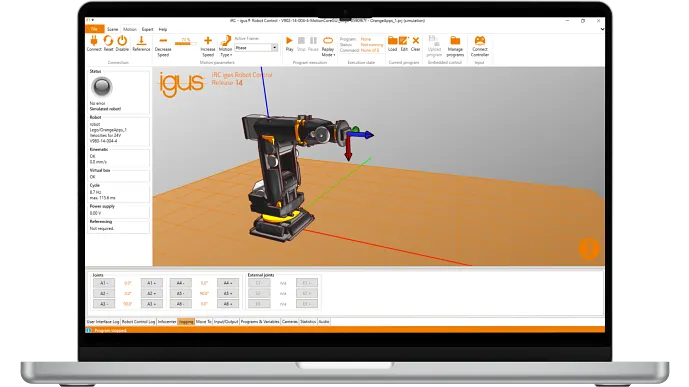Screen dimensions: 689x387
Task: Open the Scene ribbon tab
Action: (x=112, y=29)
